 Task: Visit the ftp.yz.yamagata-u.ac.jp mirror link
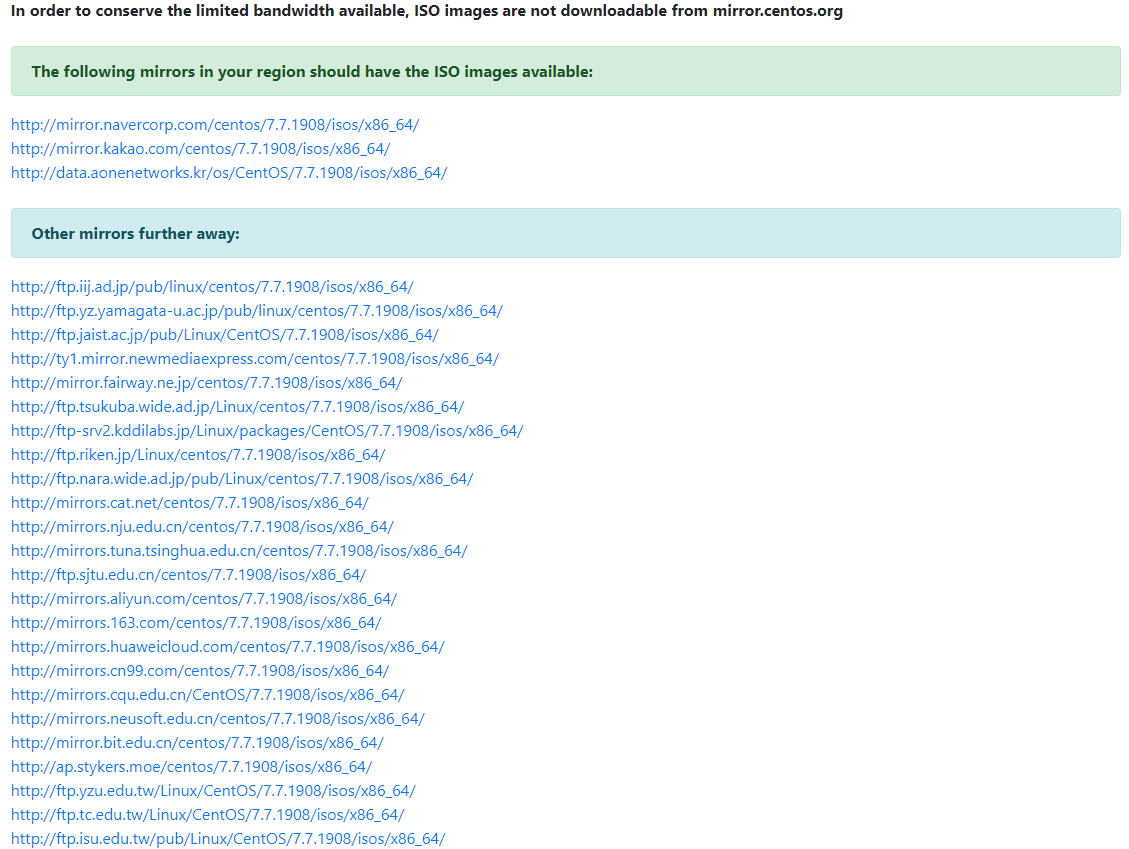[256, 310]
